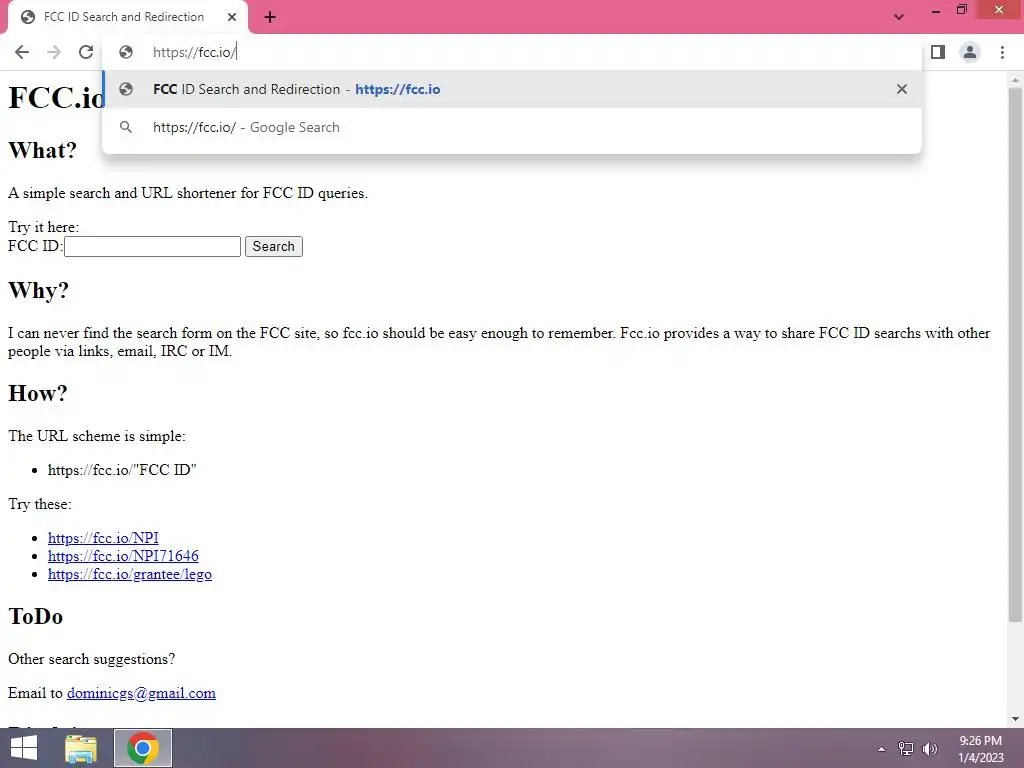
Task: Click the Chrome taskbar icon
Action: coord(143,748)
